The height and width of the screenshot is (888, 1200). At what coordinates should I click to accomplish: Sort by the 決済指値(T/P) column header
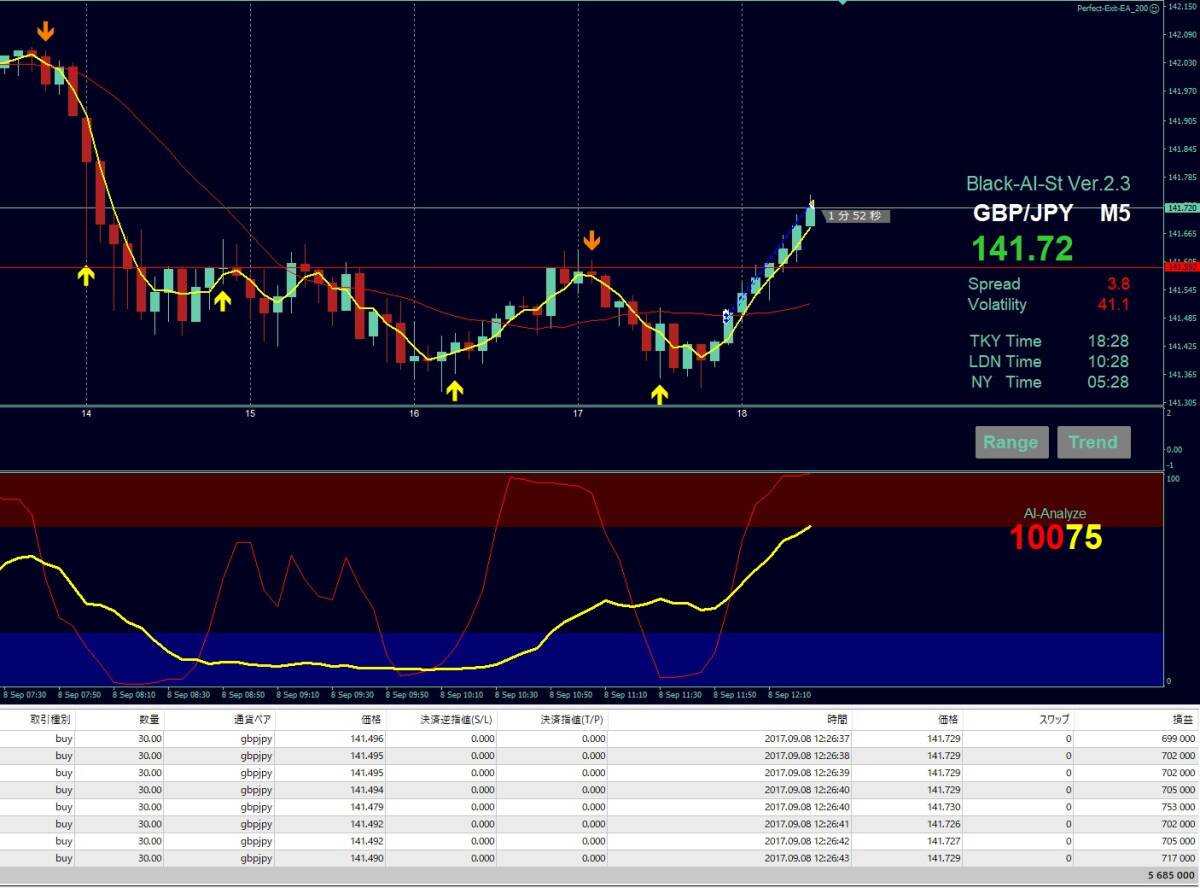coord(571,719)
